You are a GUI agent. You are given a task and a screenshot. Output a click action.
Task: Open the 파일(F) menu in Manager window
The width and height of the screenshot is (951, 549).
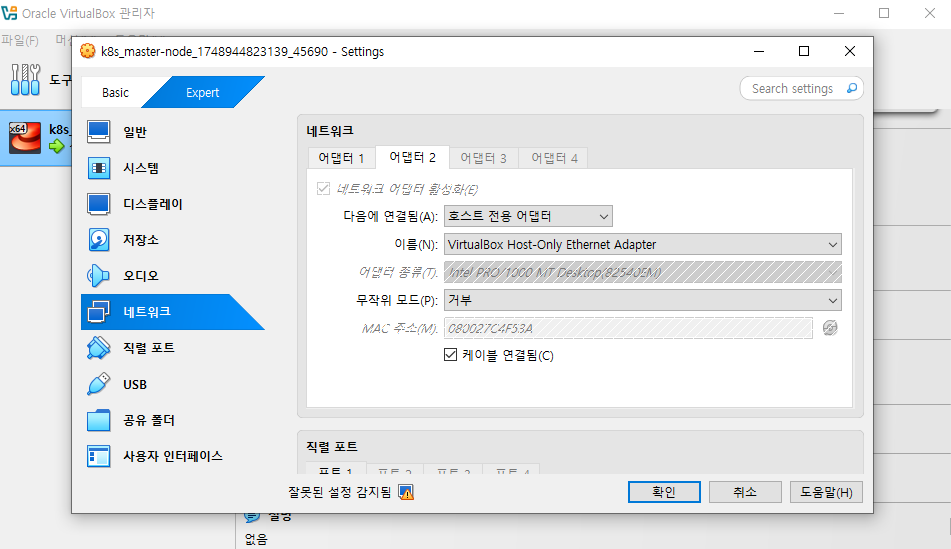[x=20, y=40]
